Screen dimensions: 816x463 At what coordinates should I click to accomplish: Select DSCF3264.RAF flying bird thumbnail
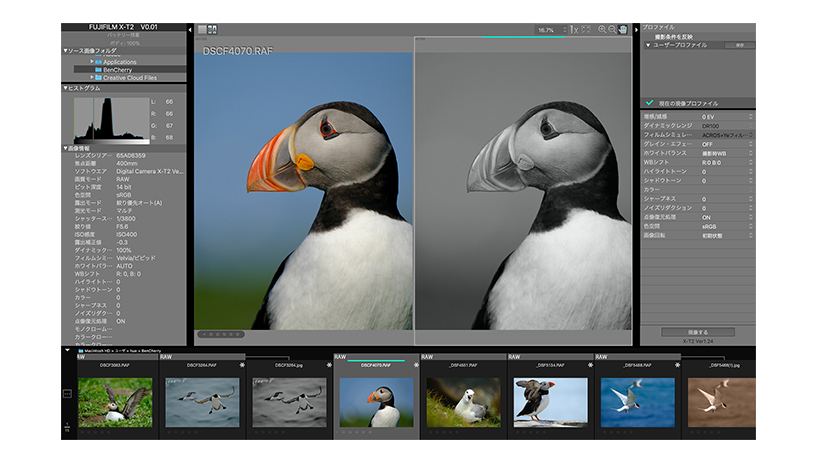coord(202,403)
